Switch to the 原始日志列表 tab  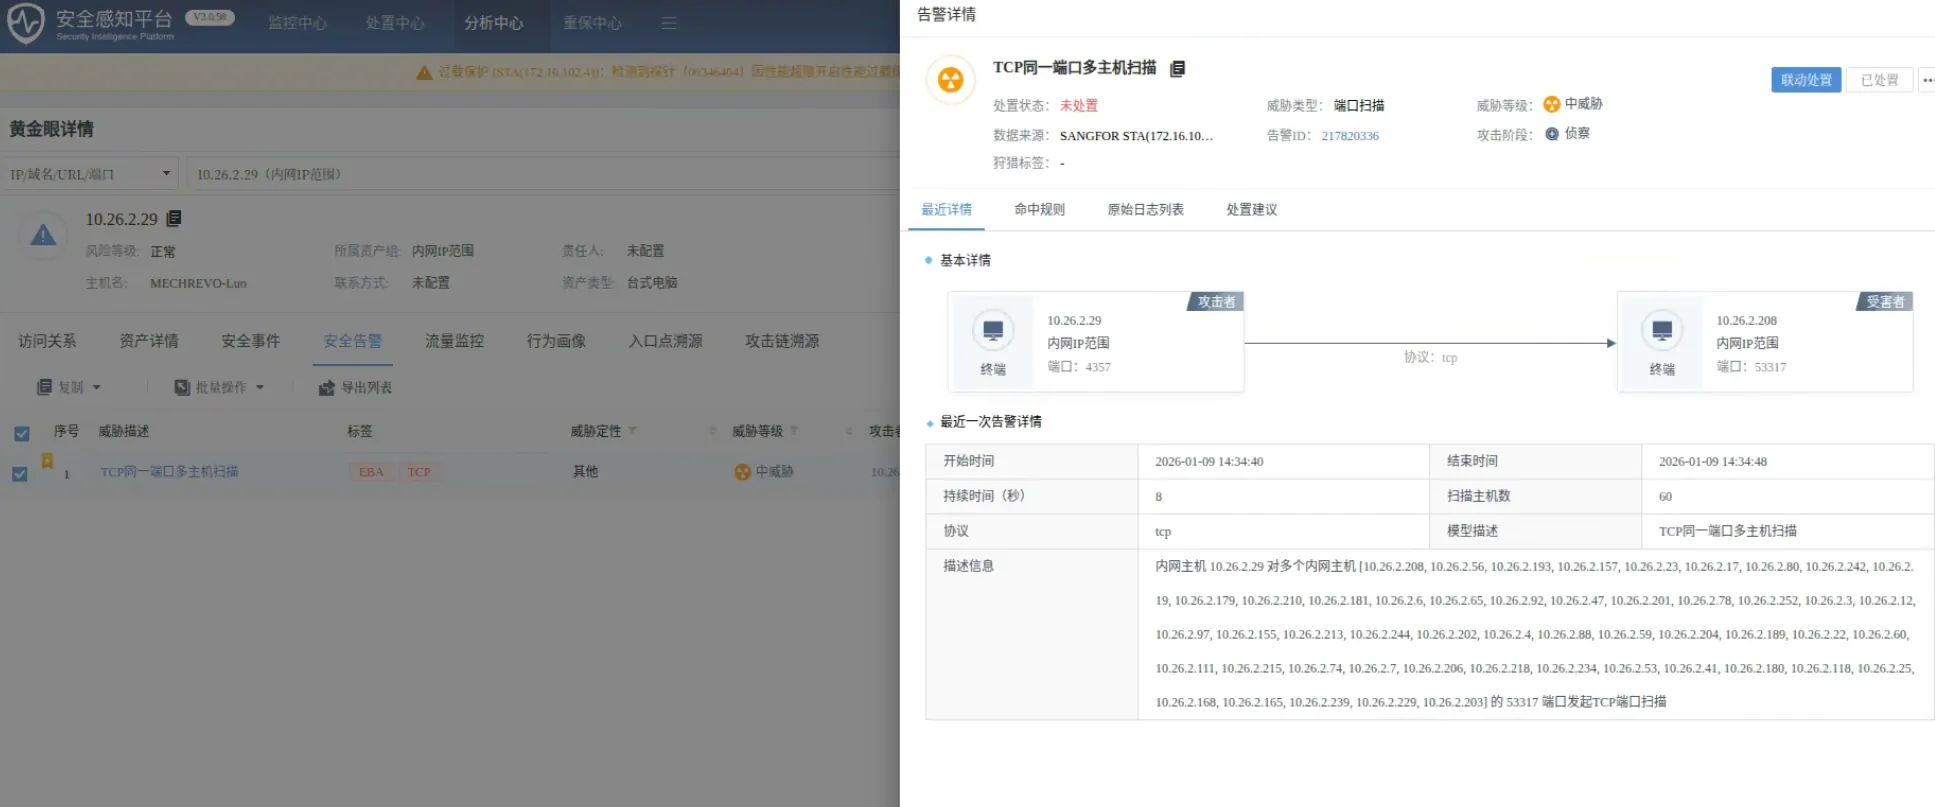coord(1145,210)
